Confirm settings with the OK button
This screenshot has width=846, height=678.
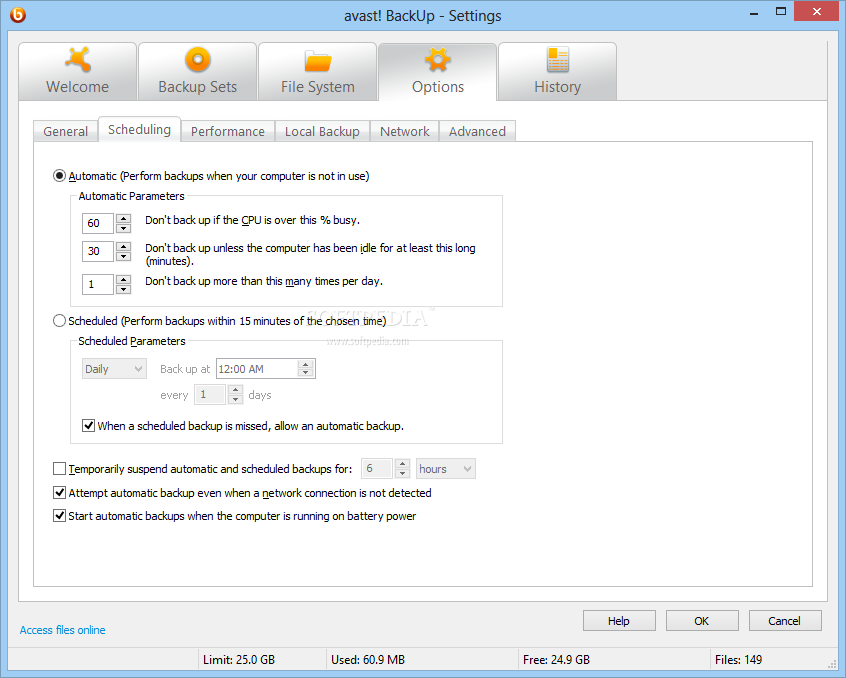click(x=702, y=620)
